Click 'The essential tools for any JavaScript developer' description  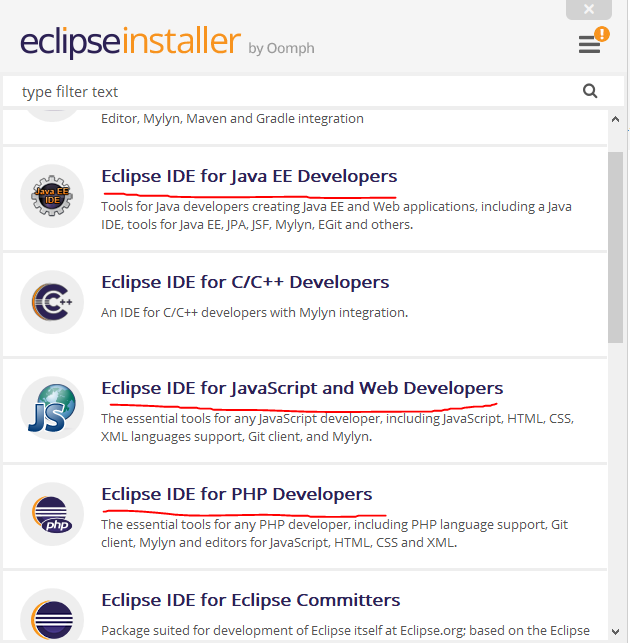[338, 427]
